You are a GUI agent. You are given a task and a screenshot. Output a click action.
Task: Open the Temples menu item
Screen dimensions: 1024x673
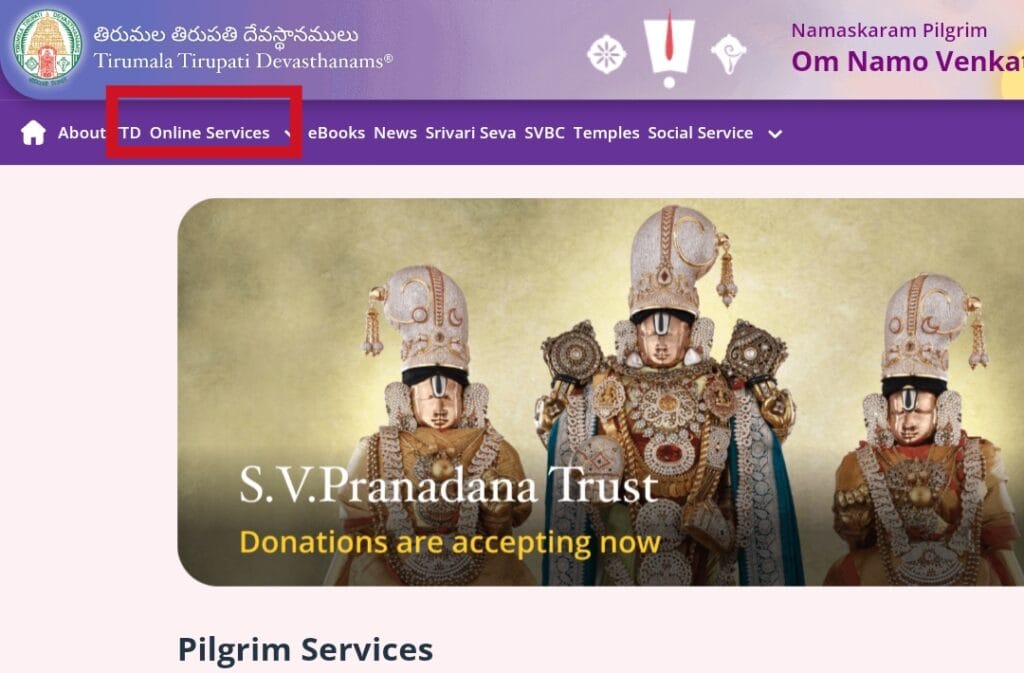coord(606,133)
